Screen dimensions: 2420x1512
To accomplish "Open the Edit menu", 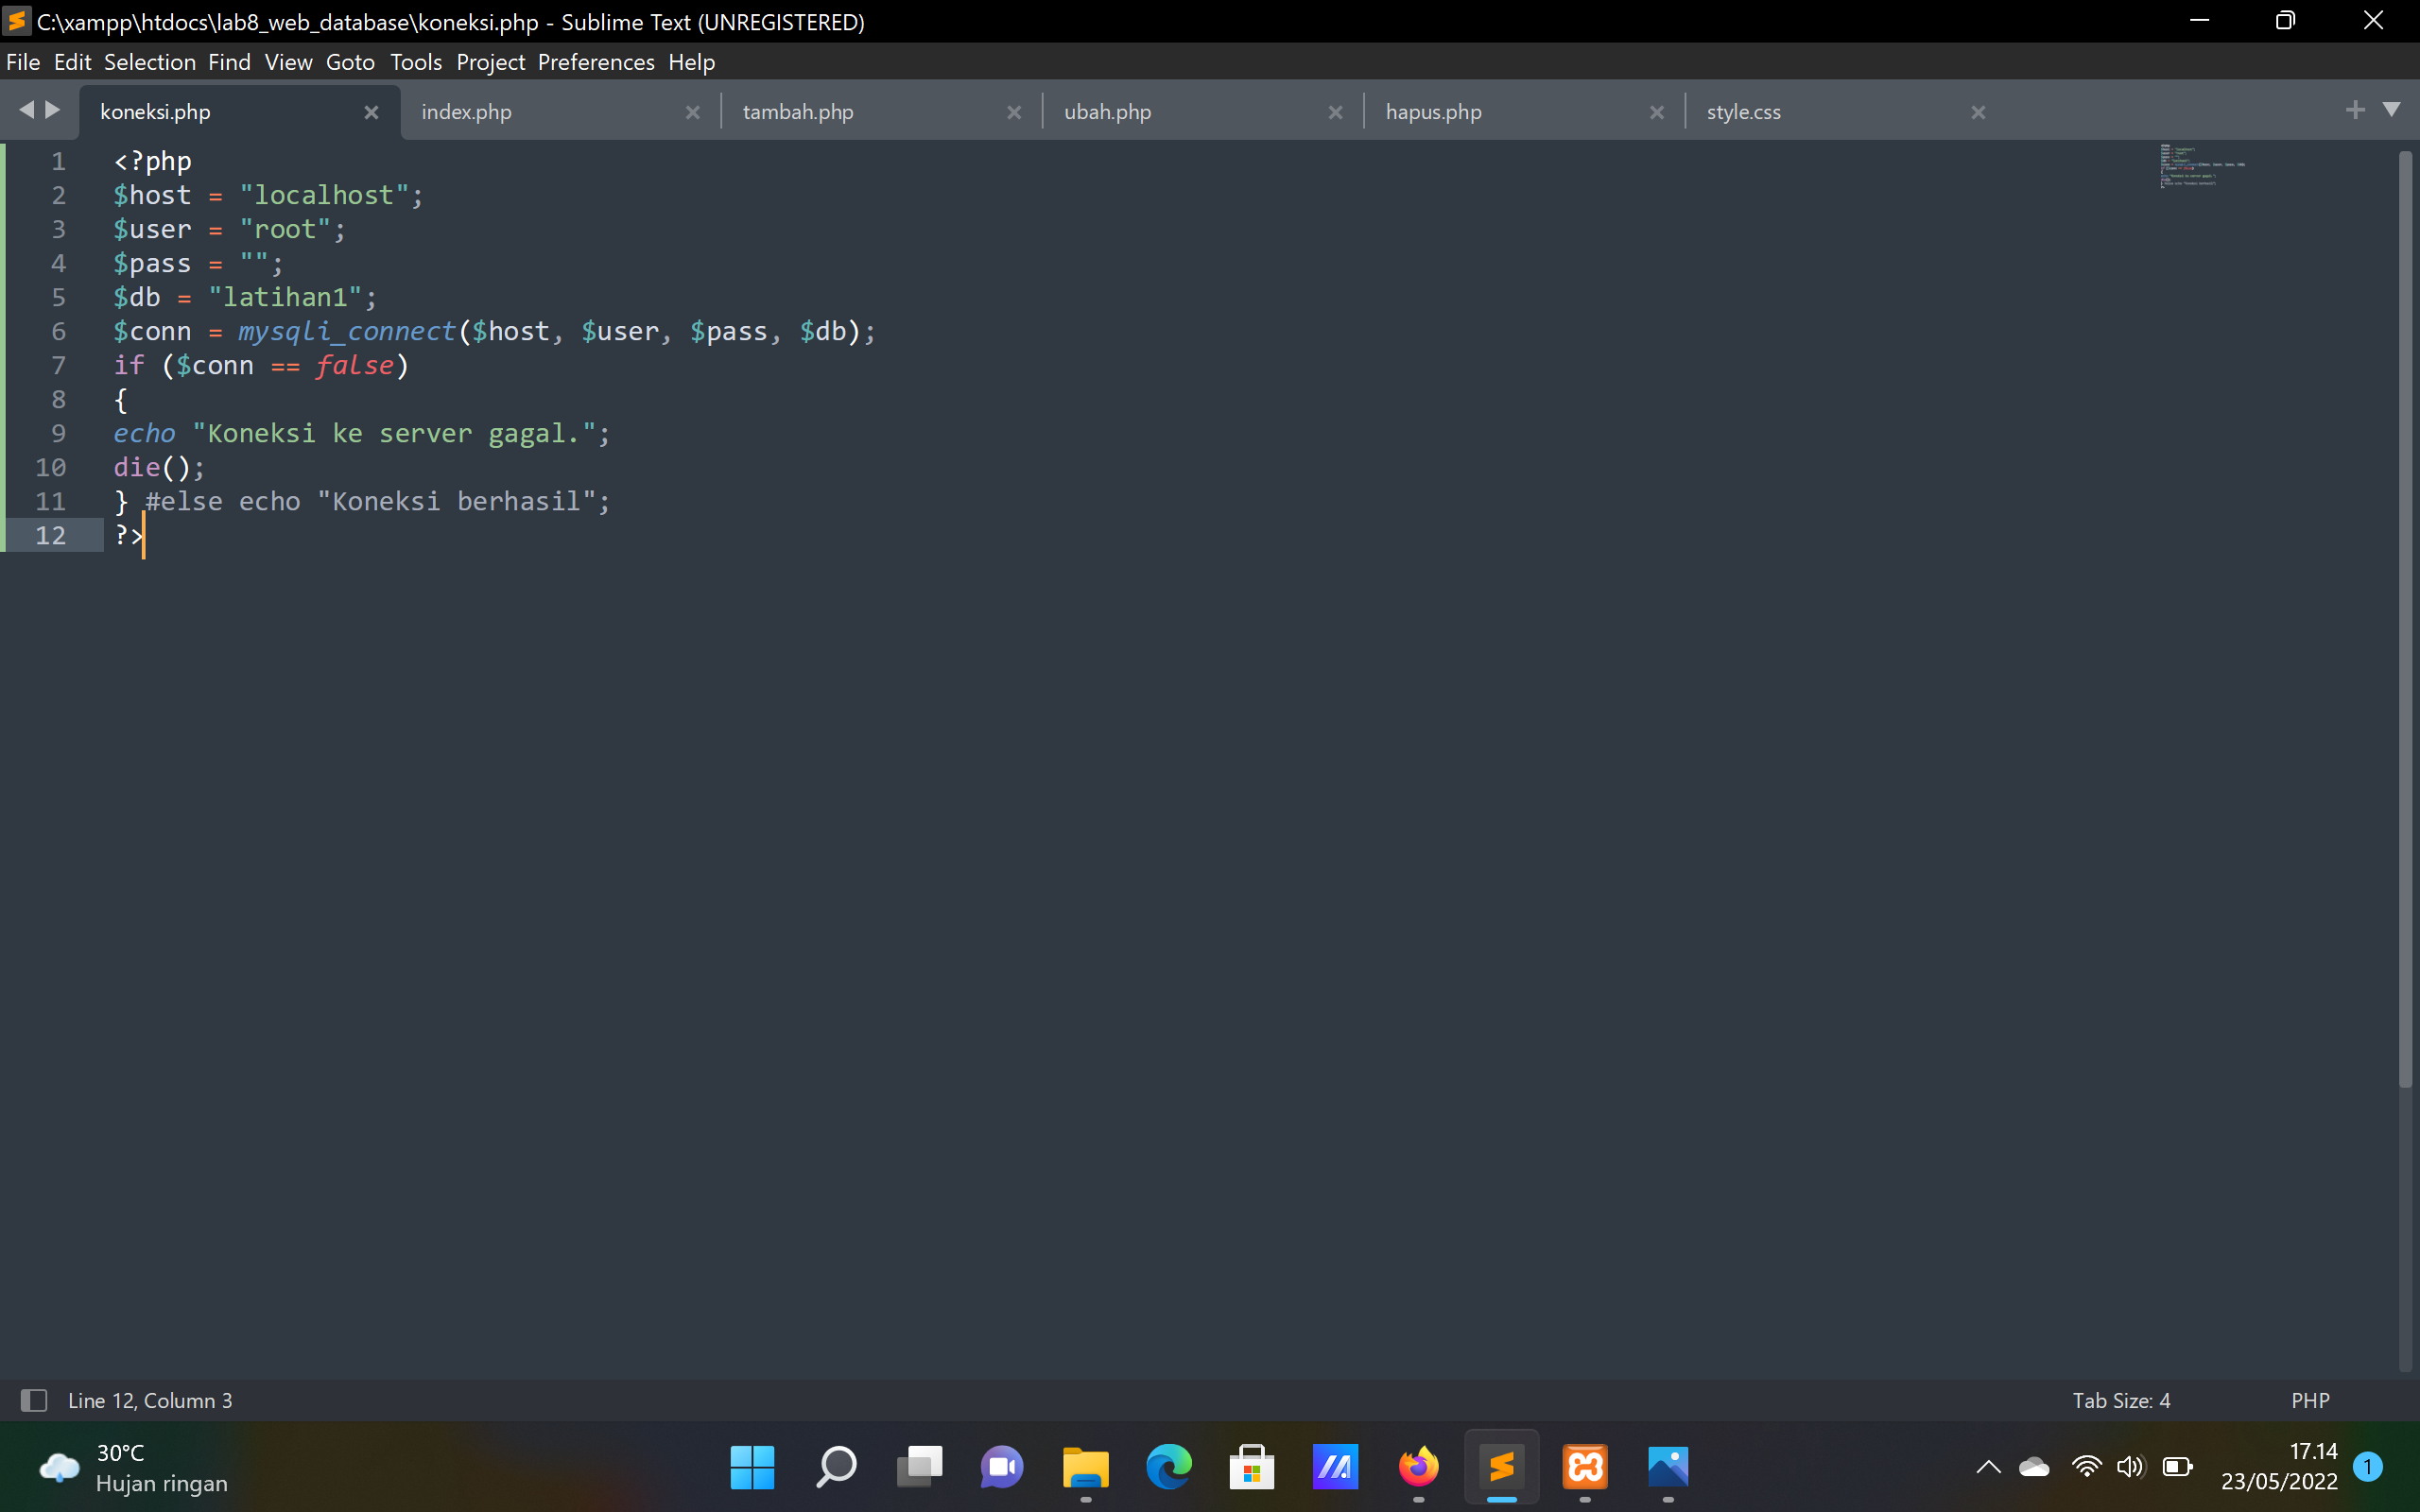I will point(72,62).
